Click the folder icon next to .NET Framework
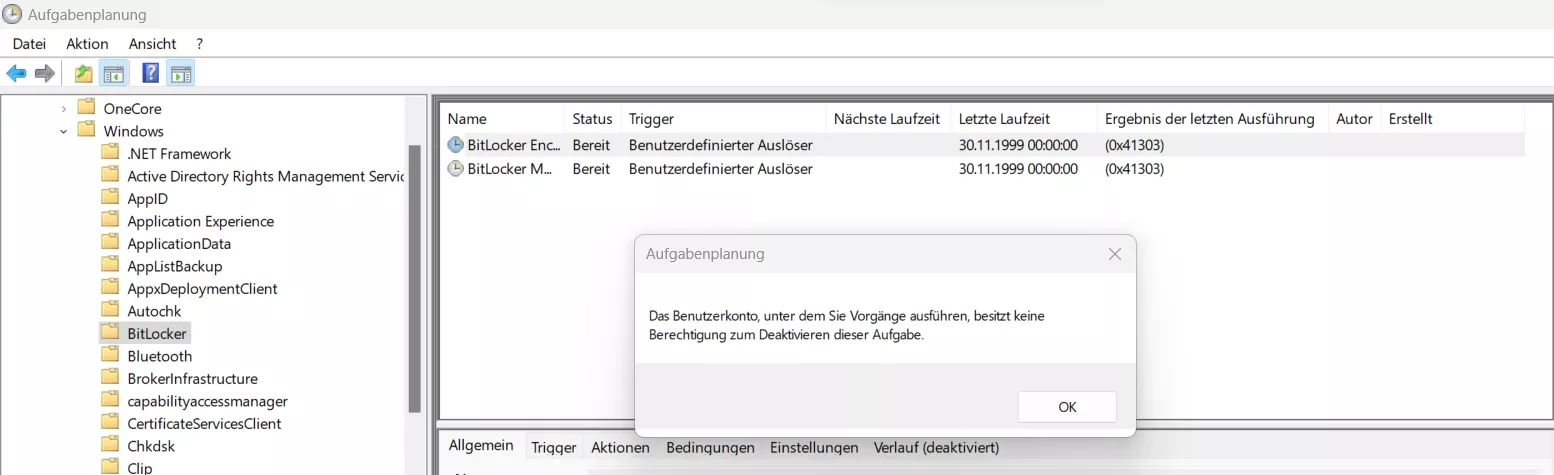The width and height of the screenshot is (1554, 475). (110, 153)
